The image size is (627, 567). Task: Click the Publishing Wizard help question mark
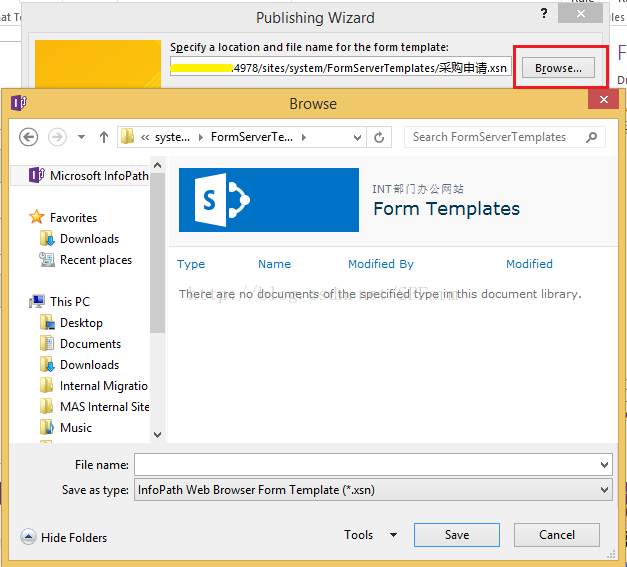(544, 14)
